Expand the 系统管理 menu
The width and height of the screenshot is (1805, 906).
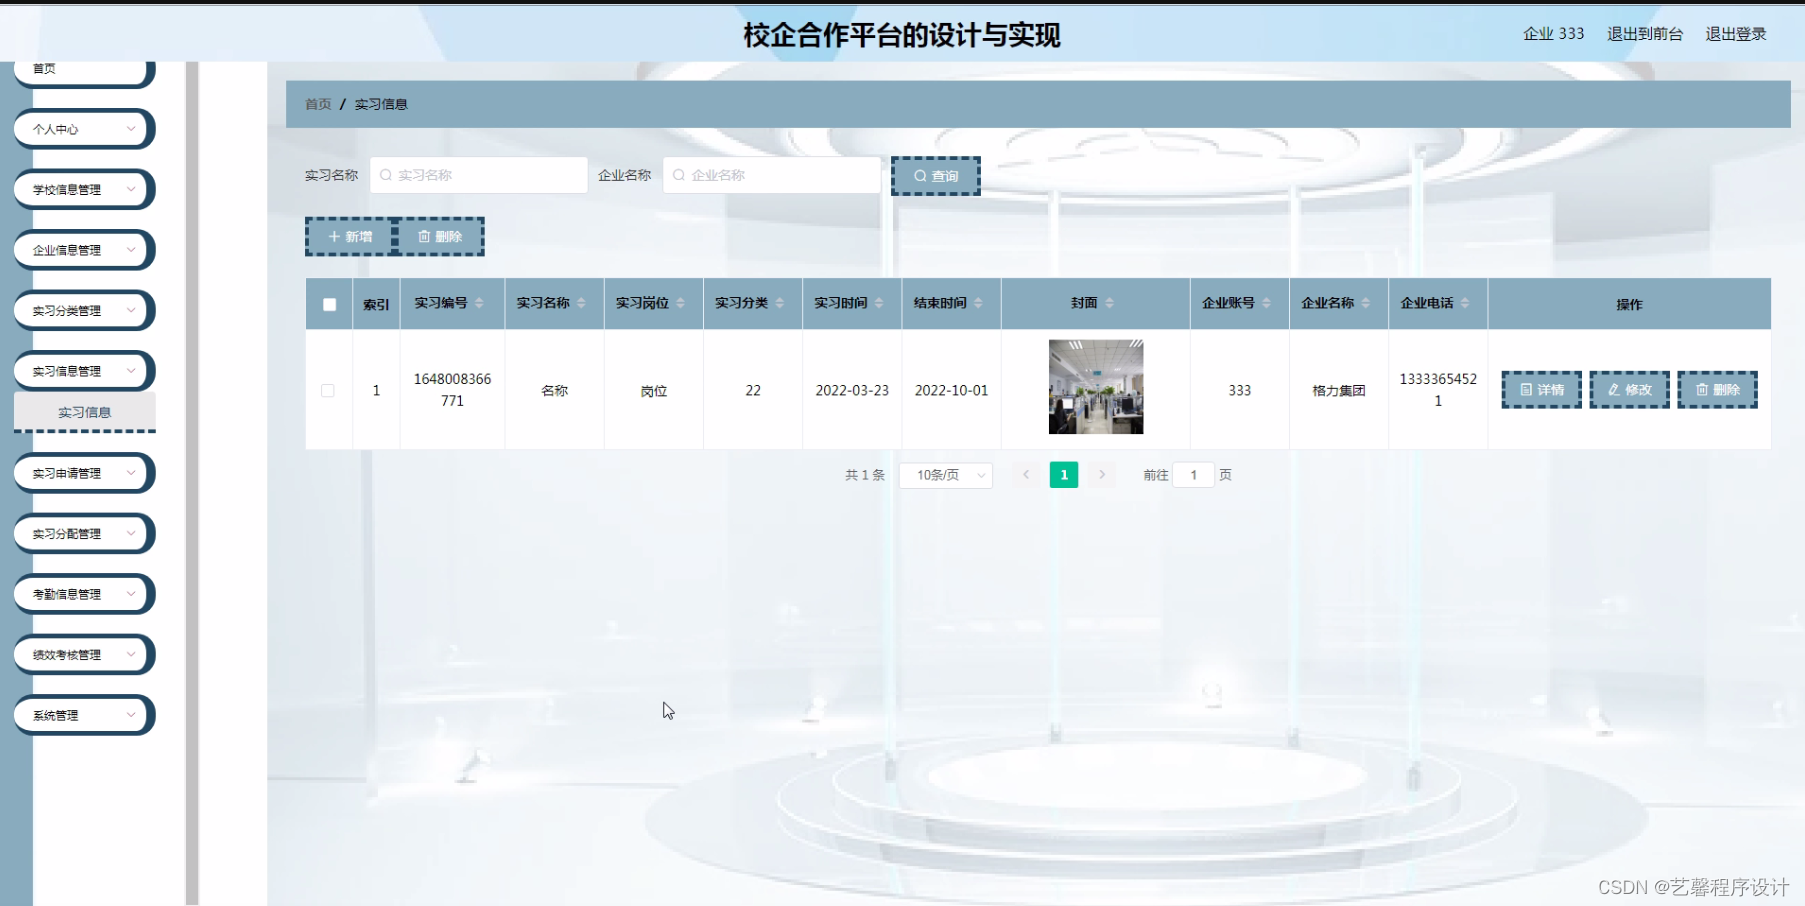pyautogui.click(x=83, y=715)
